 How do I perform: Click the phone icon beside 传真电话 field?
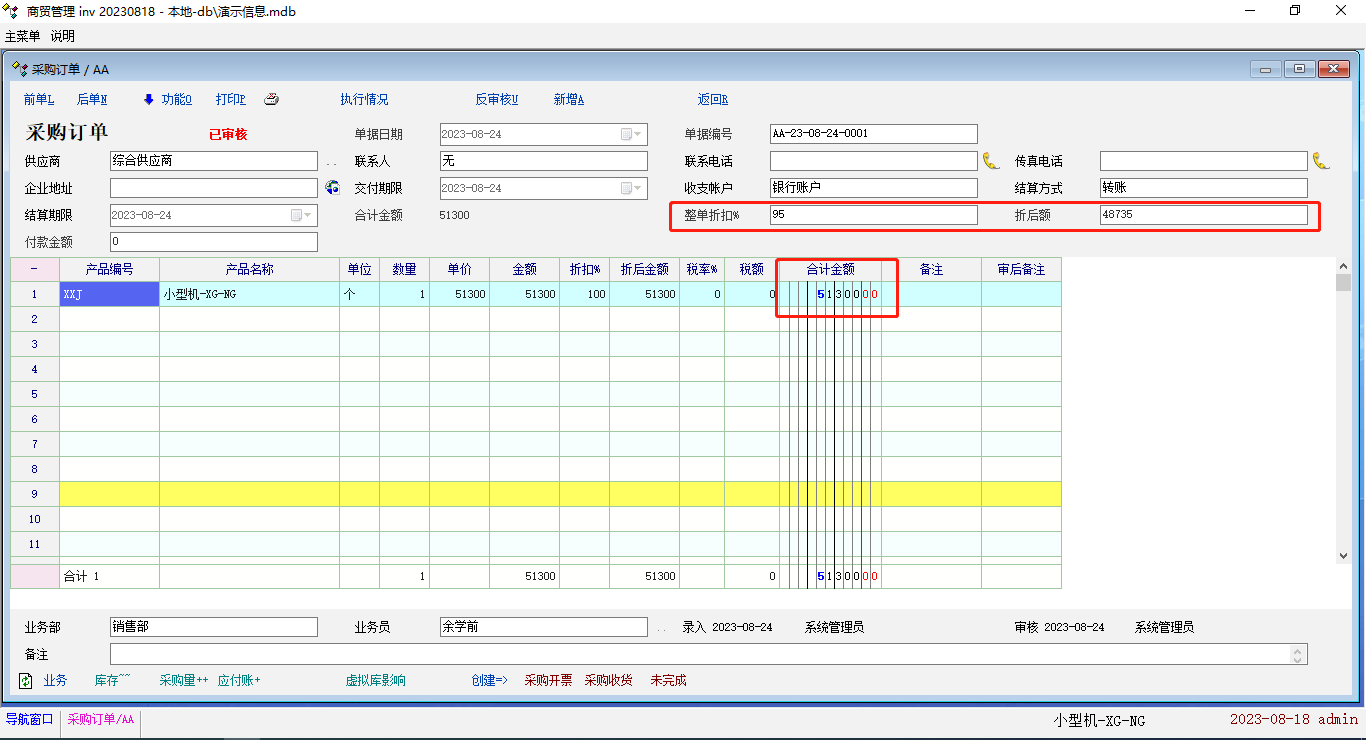pyautogui.click(x=1321, y=161)
